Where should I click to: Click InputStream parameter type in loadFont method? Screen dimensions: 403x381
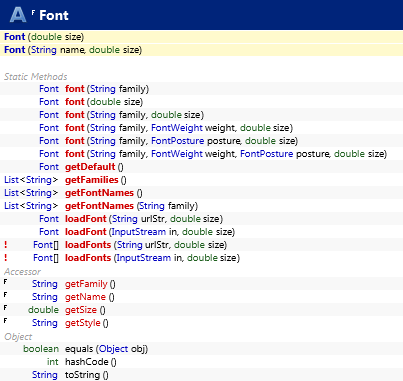pyautogui.click(x=139, y=232)
